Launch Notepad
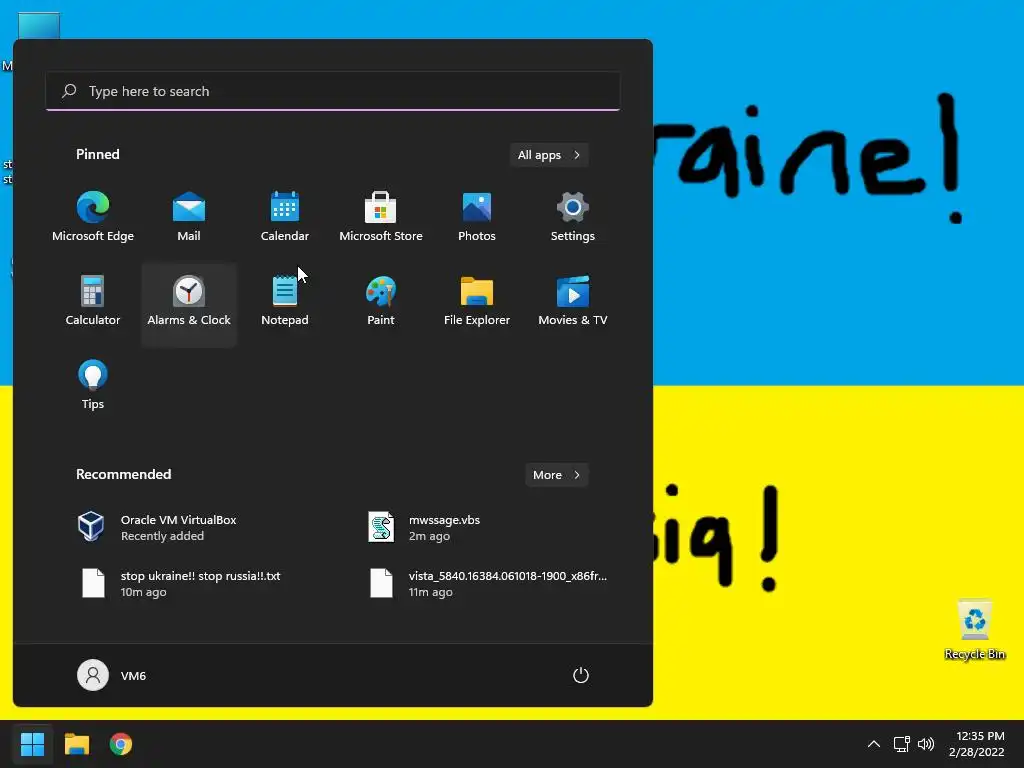The height and width of the screenshot is (768, 1024). point(285,302)
